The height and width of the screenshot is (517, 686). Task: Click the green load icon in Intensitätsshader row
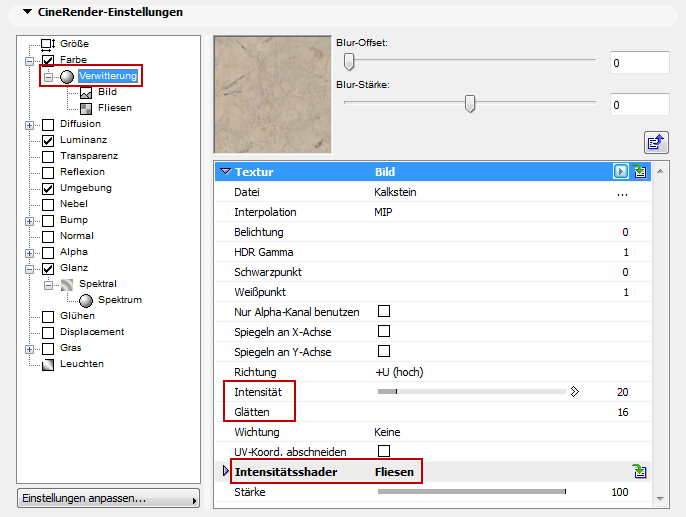point(640,471)
